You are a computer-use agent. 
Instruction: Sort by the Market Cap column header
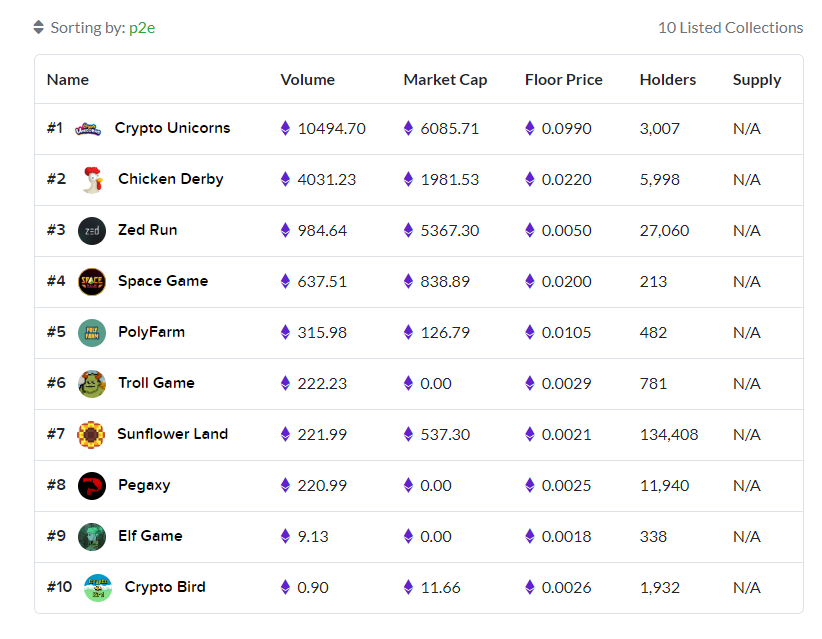[x=445, y=80]
